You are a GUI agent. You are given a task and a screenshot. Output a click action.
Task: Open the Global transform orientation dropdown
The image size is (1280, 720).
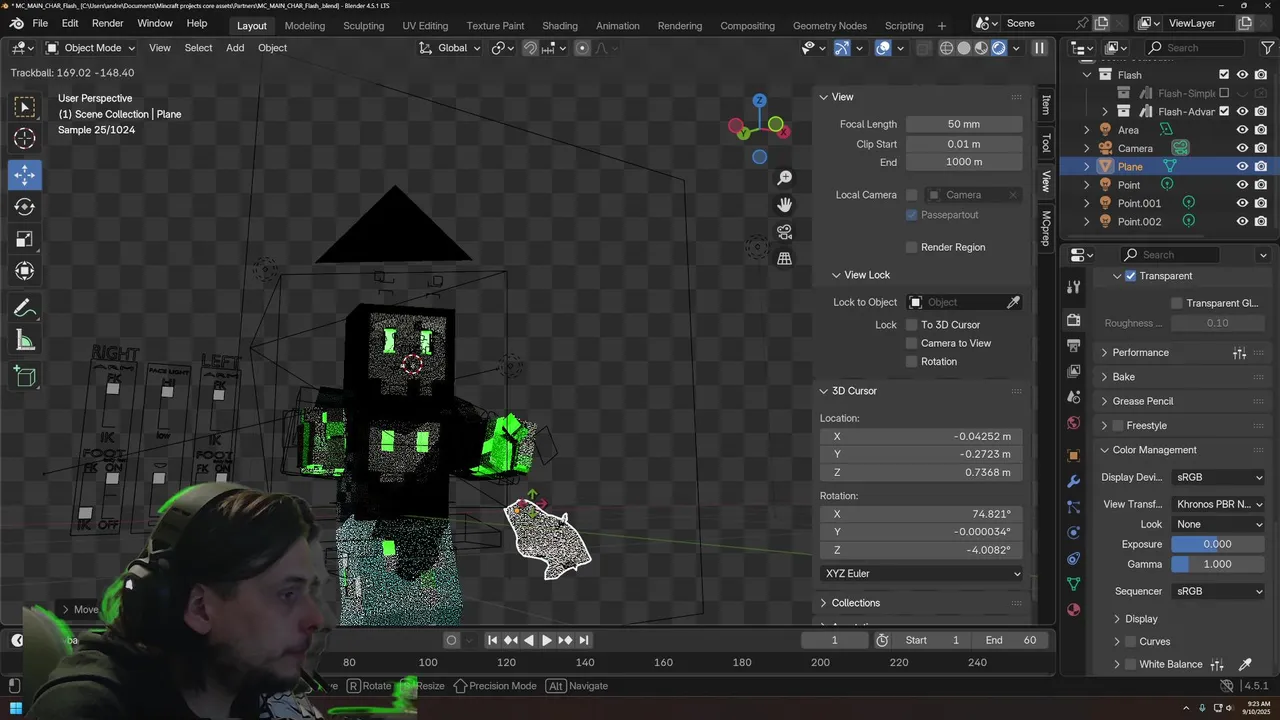(x=450, y=48)
